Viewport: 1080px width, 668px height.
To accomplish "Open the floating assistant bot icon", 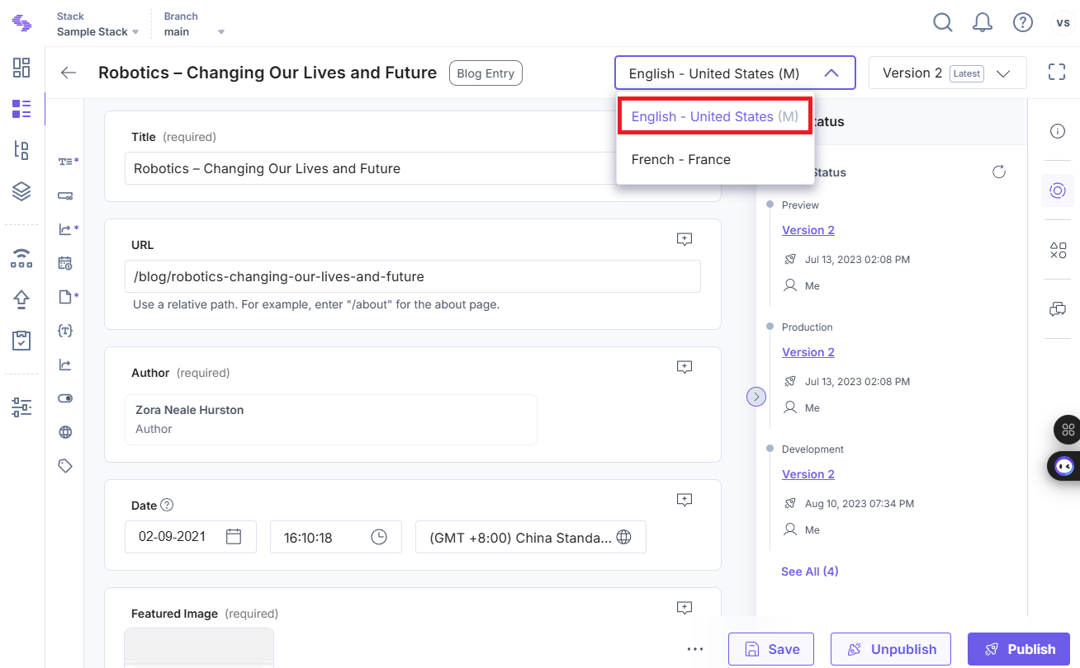I will point(1064,466).
